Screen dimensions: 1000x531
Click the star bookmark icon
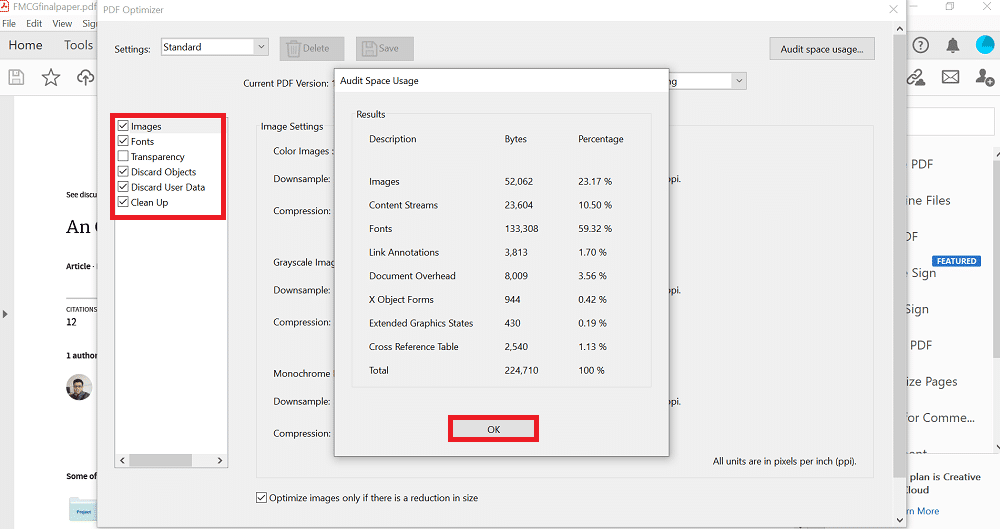coord(51,77)
